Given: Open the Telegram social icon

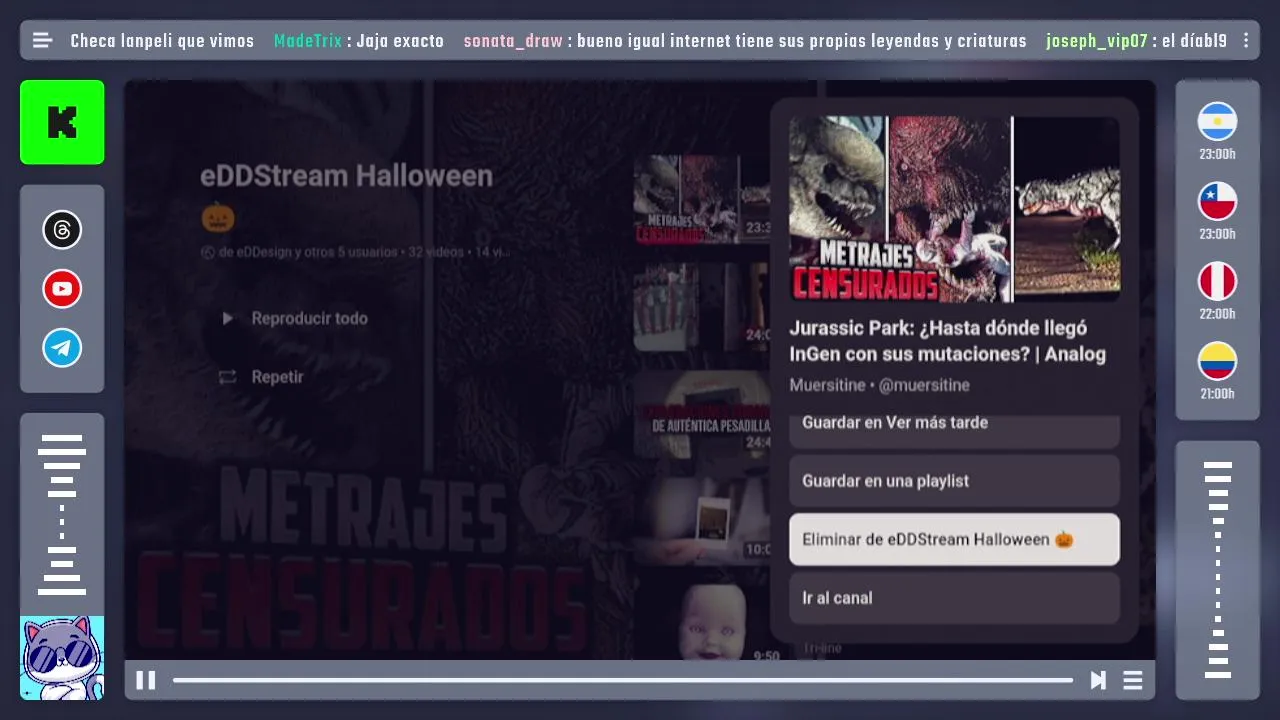Looking at the screenshot, I should pos(62,348).
